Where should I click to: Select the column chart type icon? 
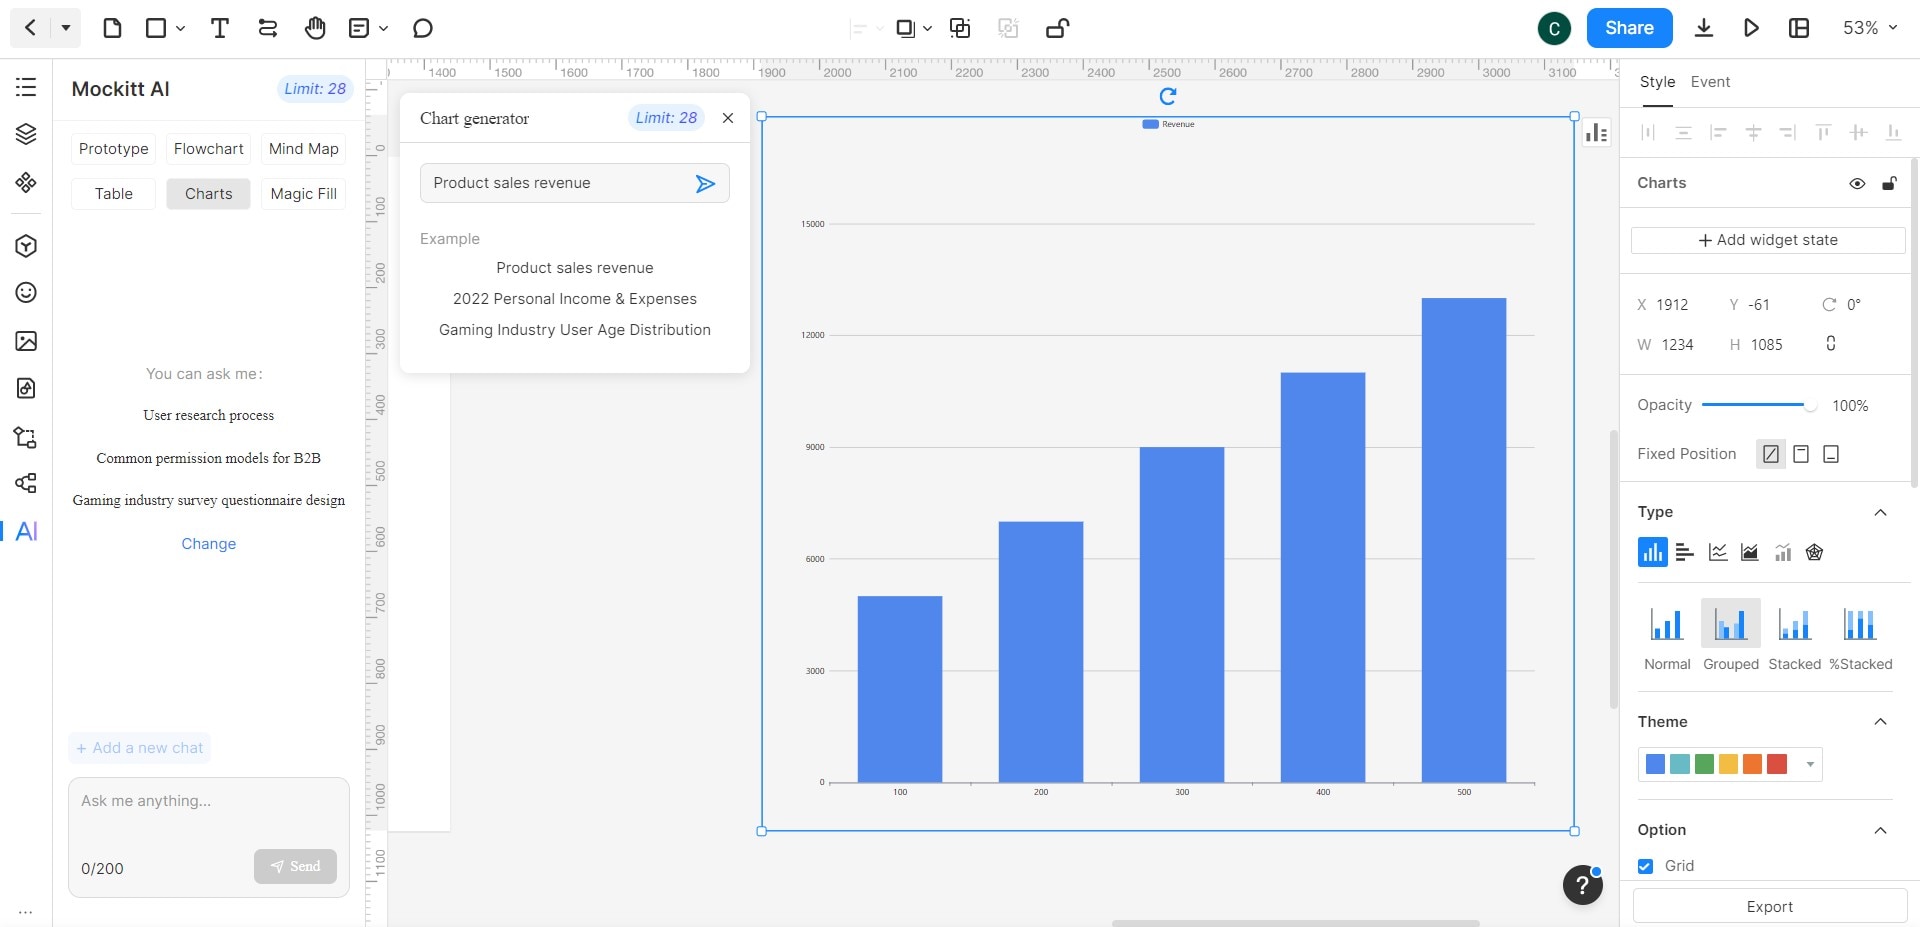1652,552
